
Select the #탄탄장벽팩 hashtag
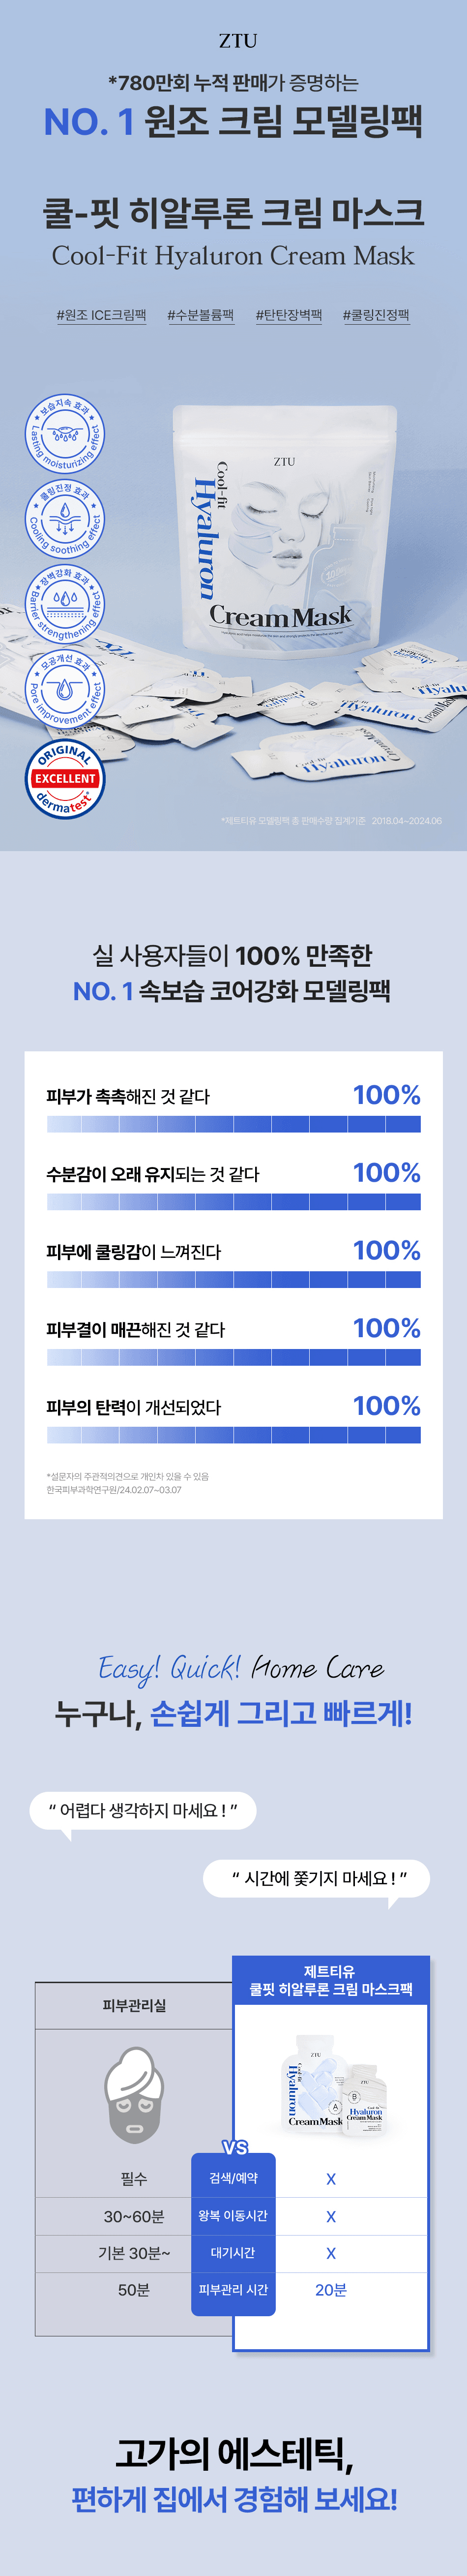coord(288,315)
